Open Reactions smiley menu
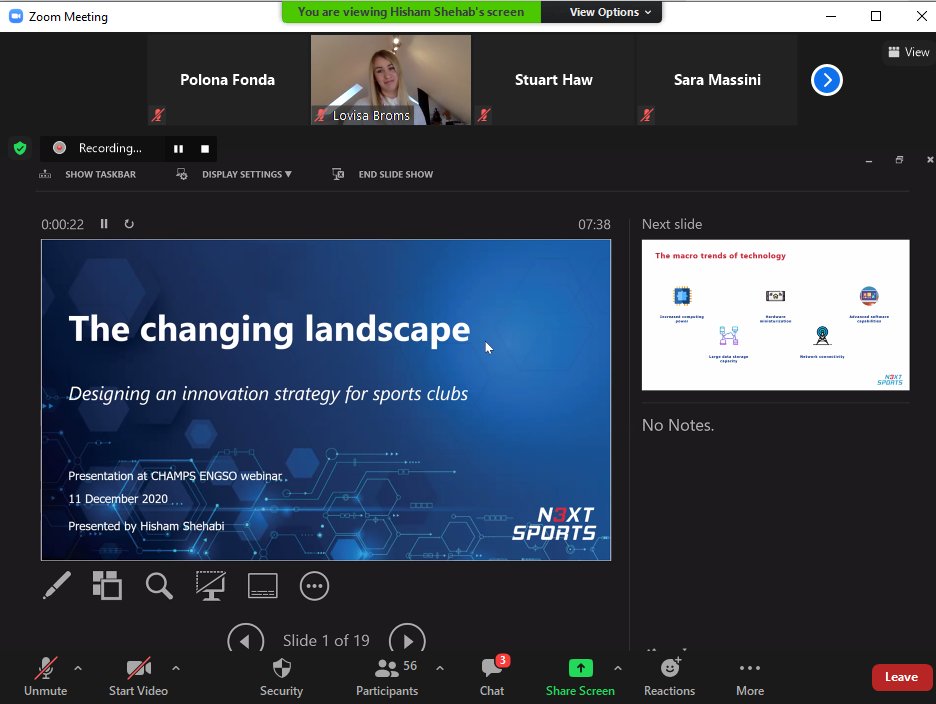The width and height of the screenshot is (936, 704). pos(669,677)
